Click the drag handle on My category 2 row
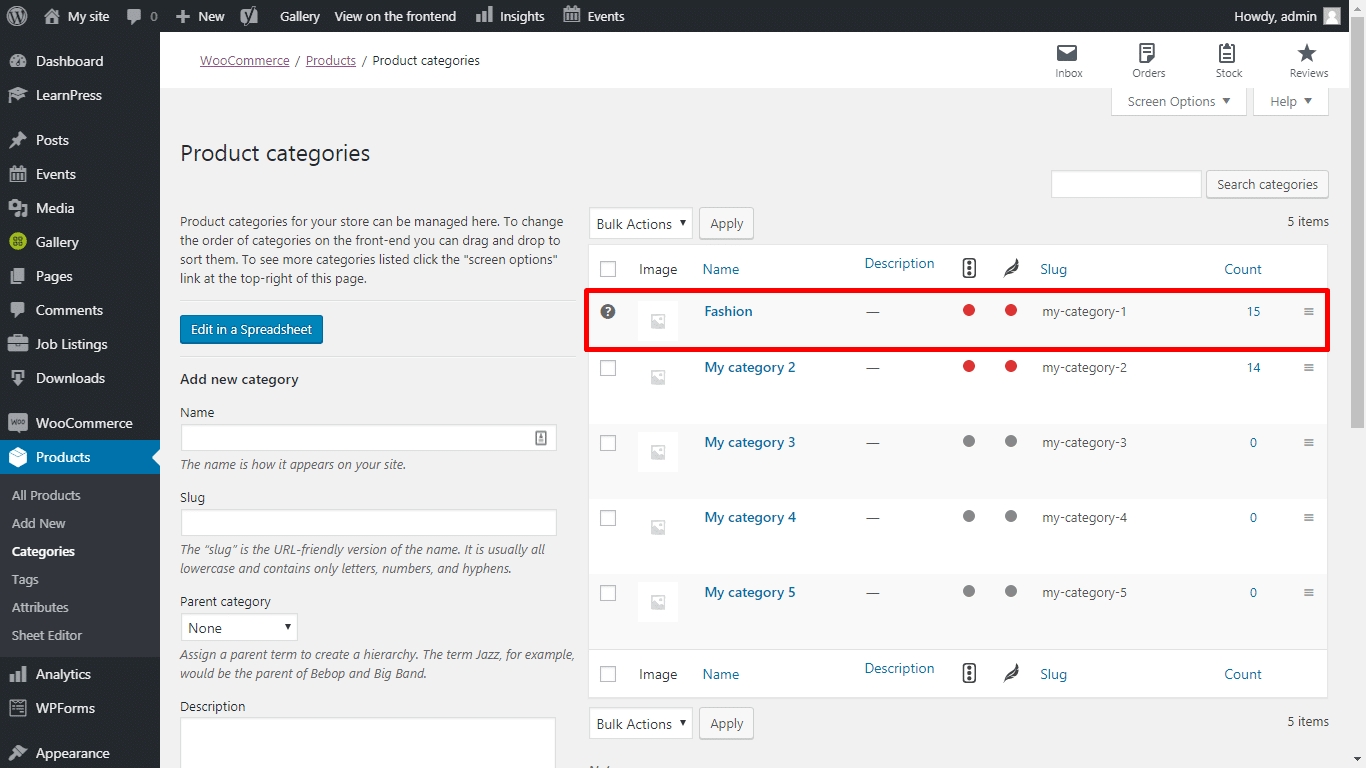This screenshot has height=768, width=1366. [1308, 368]
